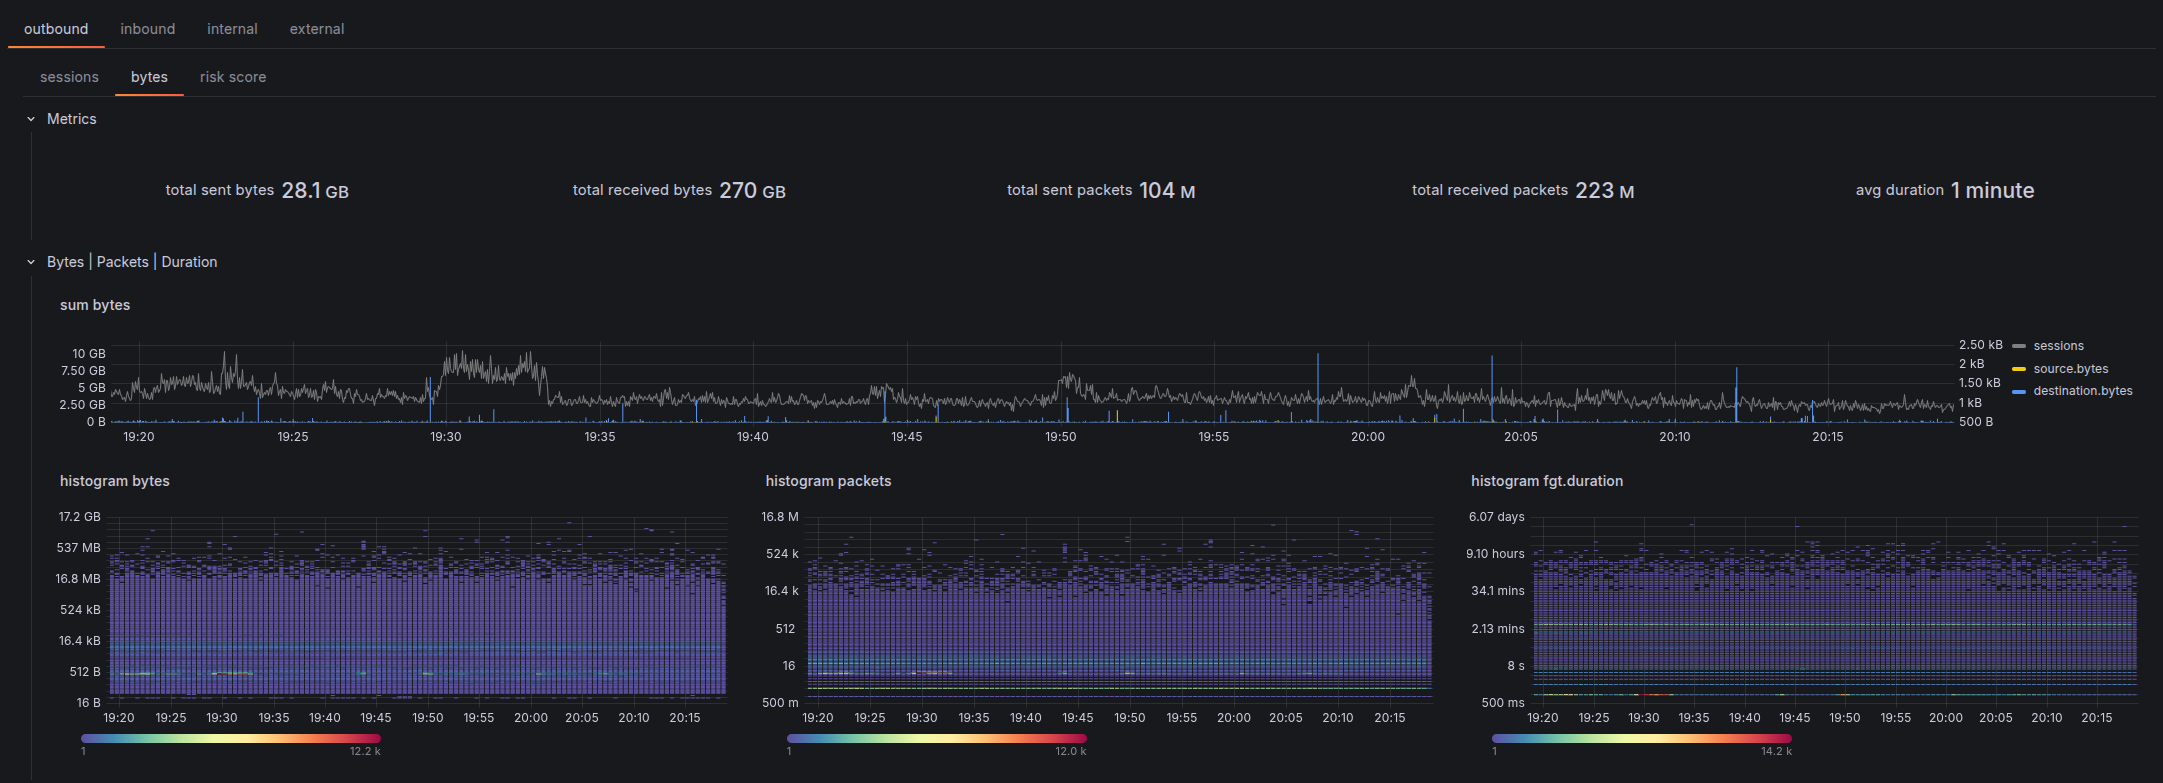Click the total received bytes 270 GB stat

point(679,190)
